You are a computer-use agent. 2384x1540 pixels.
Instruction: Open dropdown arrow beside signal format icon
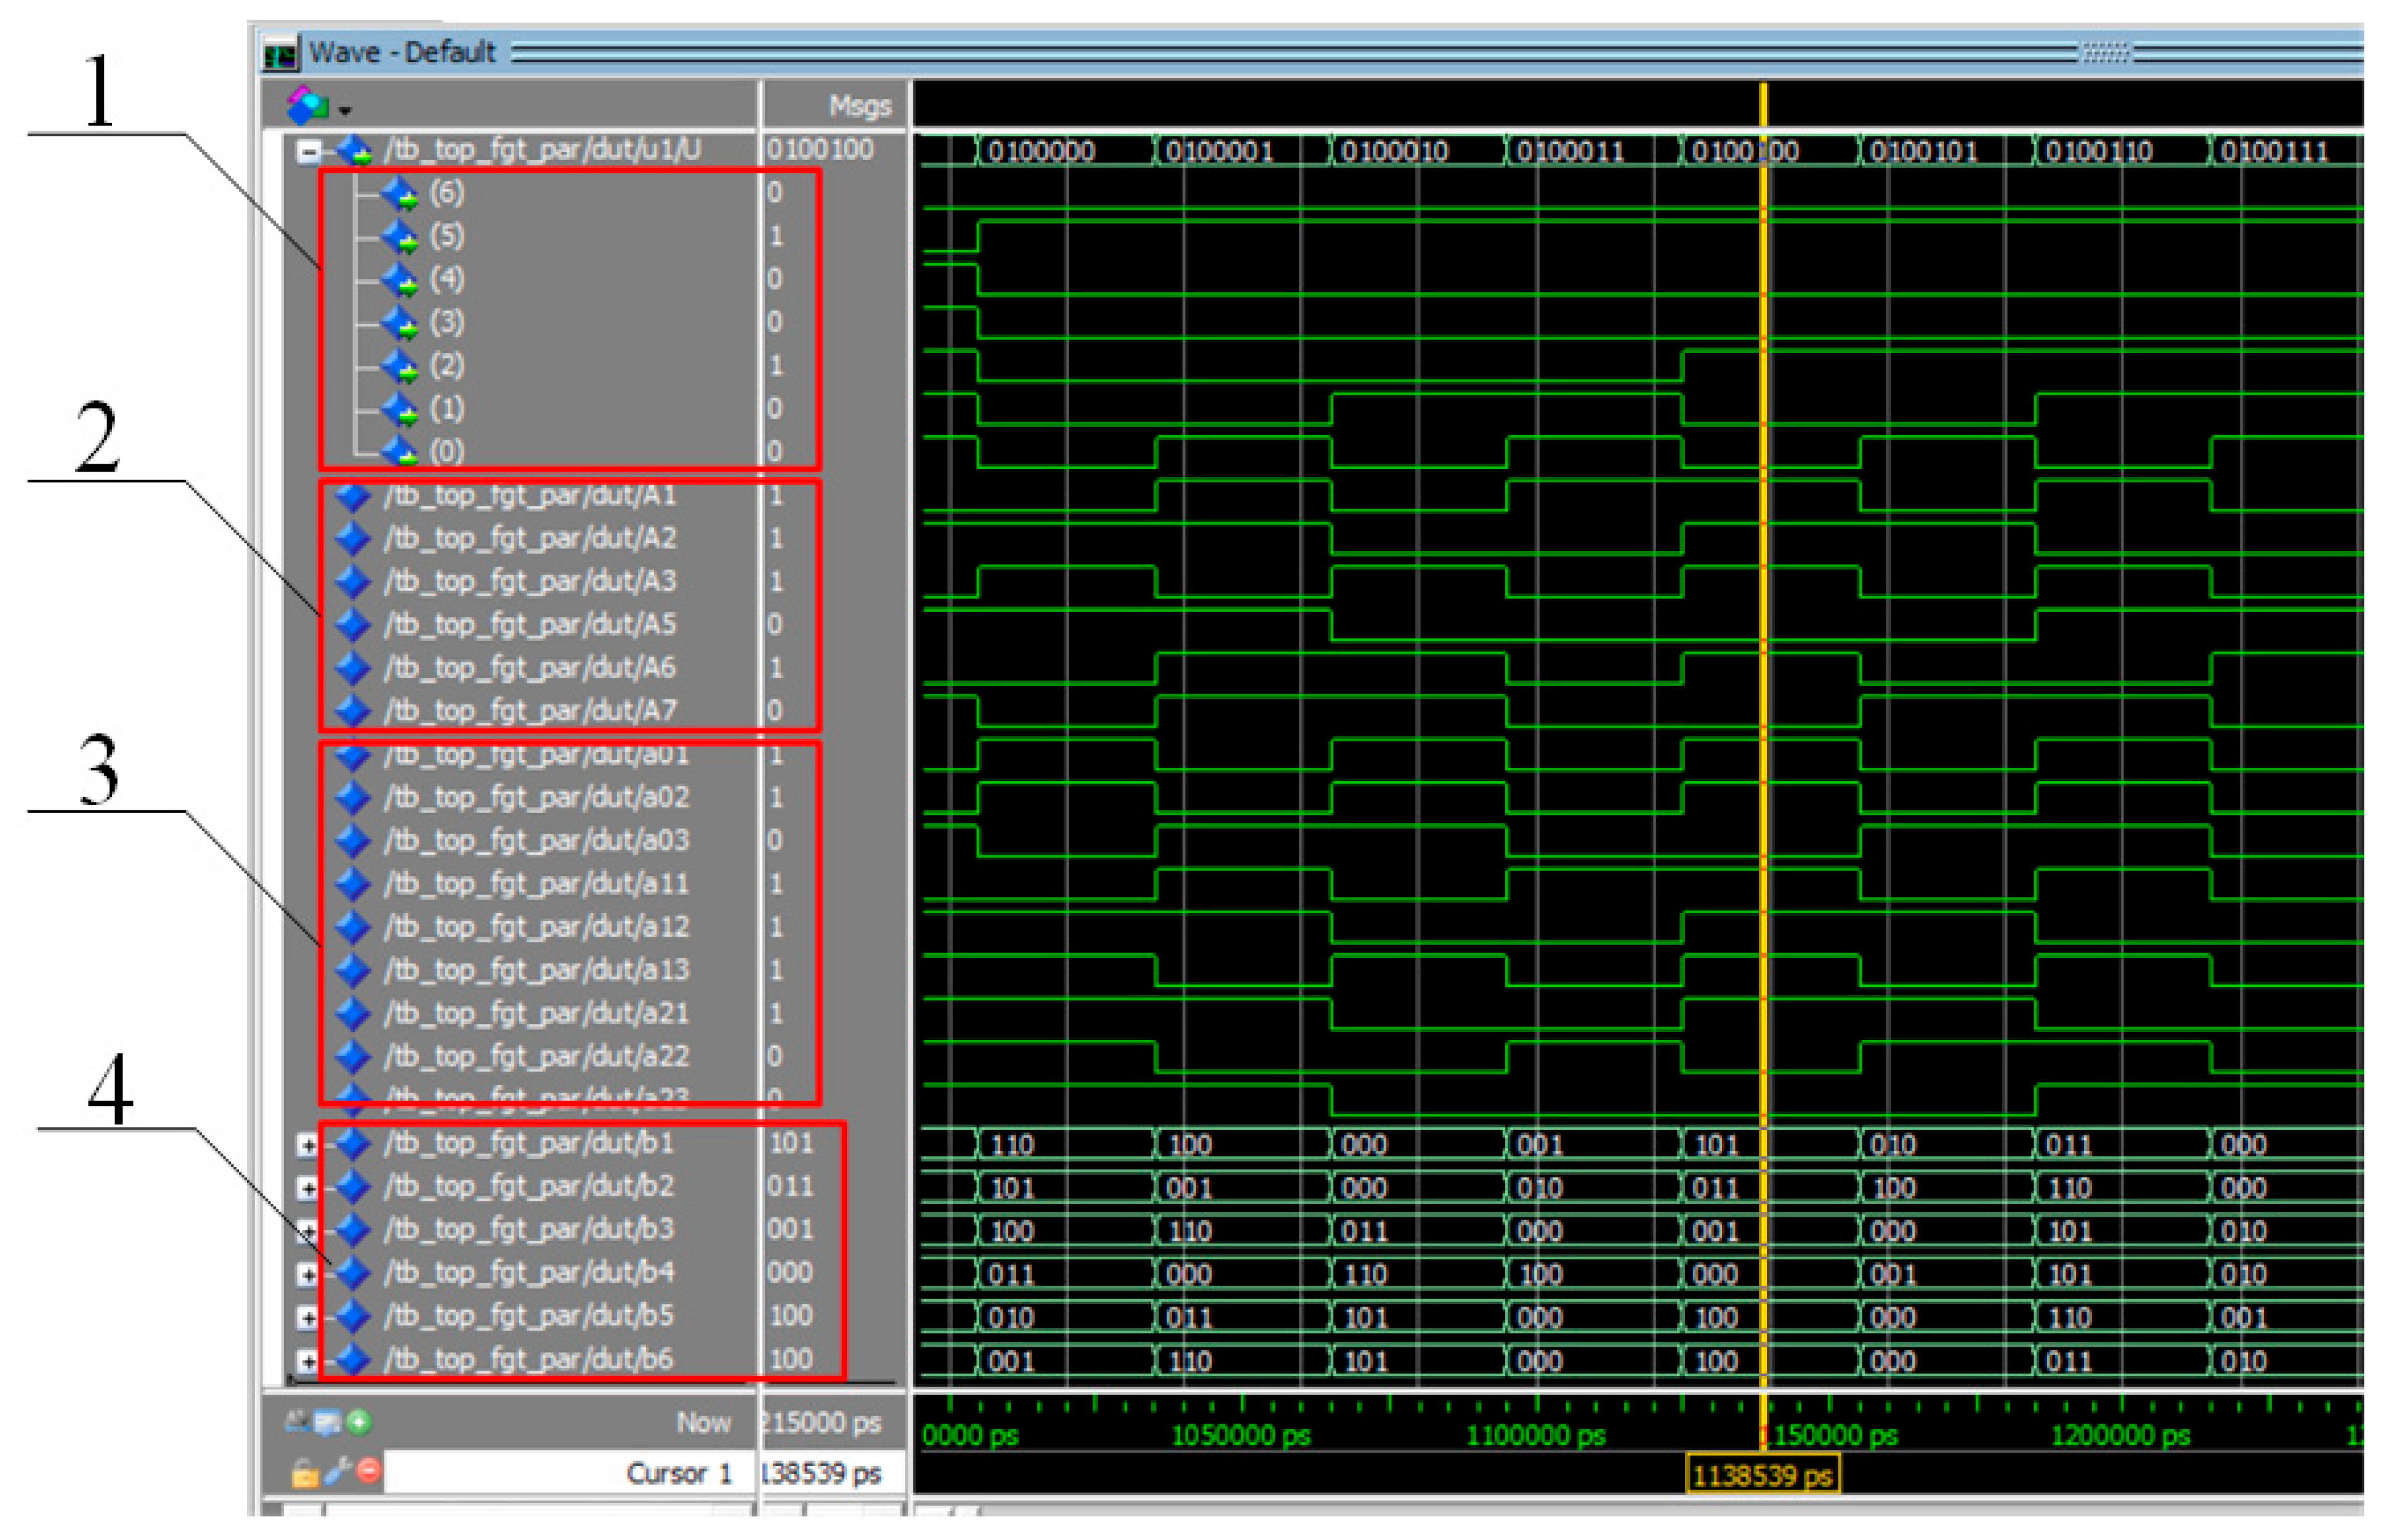point(345,110)
